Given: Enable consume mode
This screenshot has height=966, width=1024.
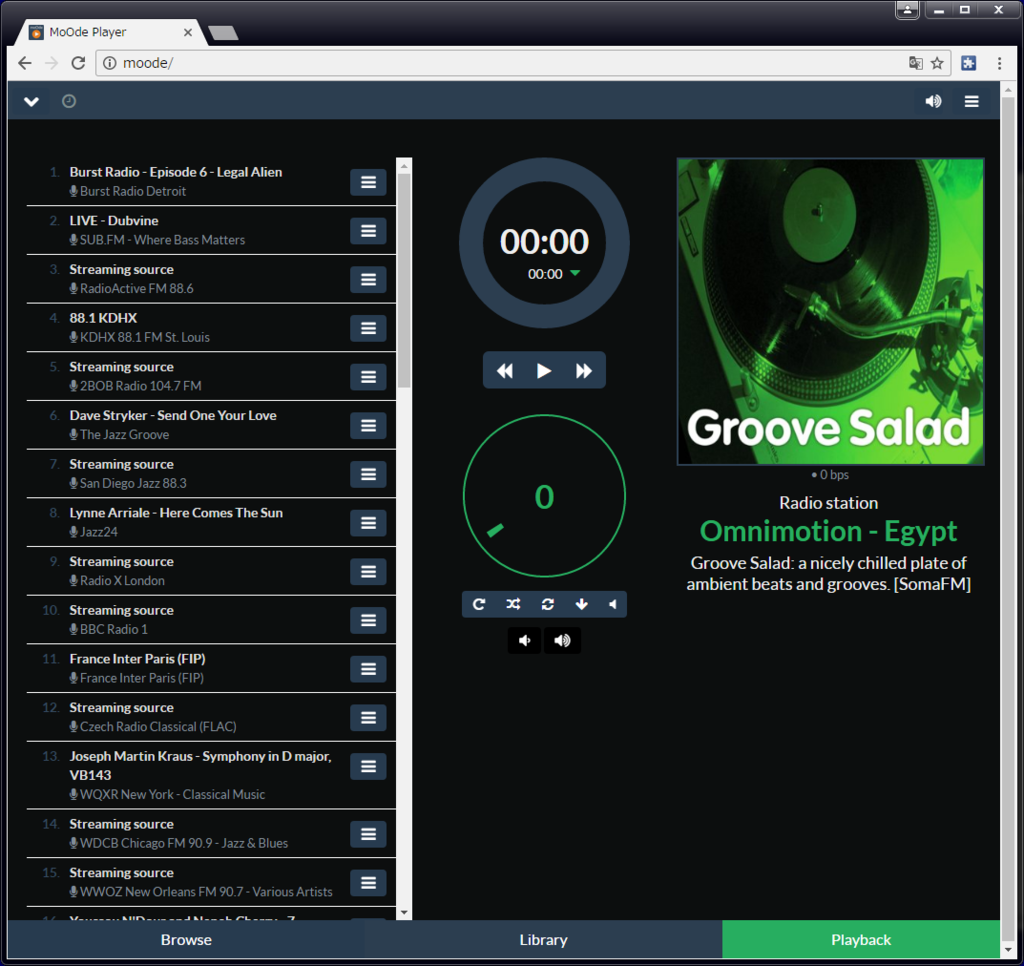Looking at the screenshot, I should pos(547,604).
